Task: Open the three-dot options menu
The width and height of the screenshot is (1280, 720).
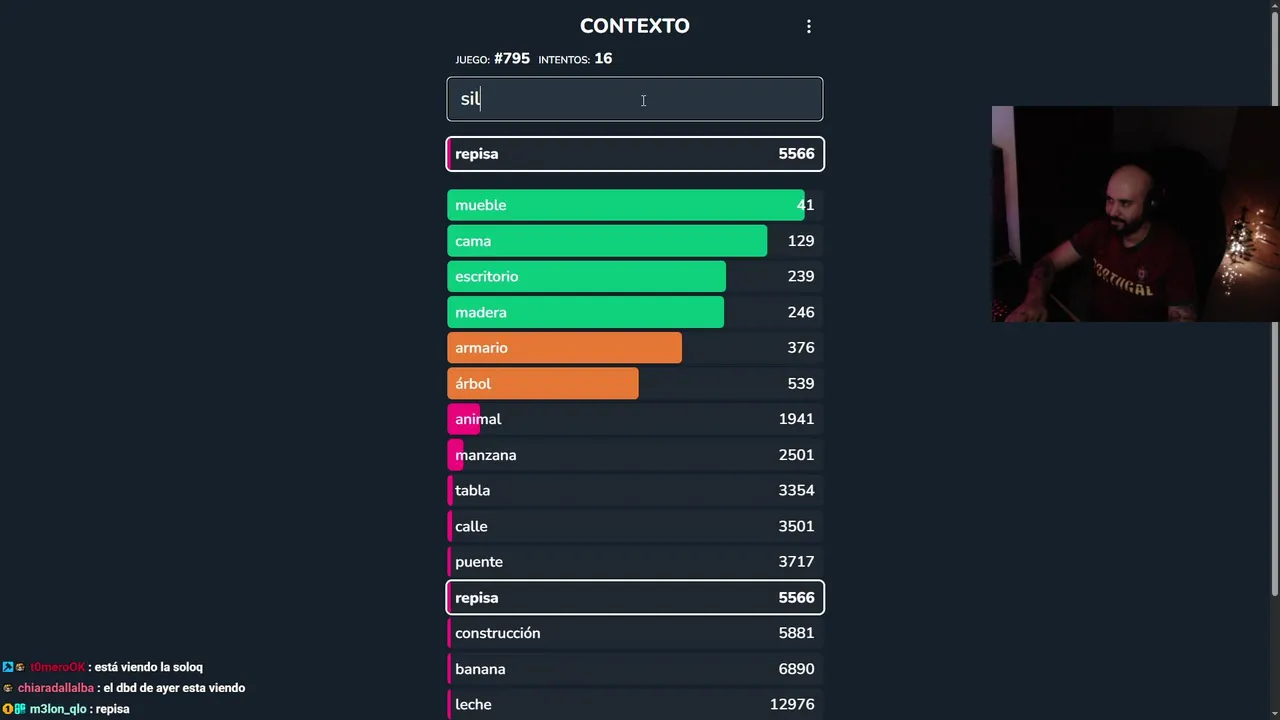Action: 809,27
